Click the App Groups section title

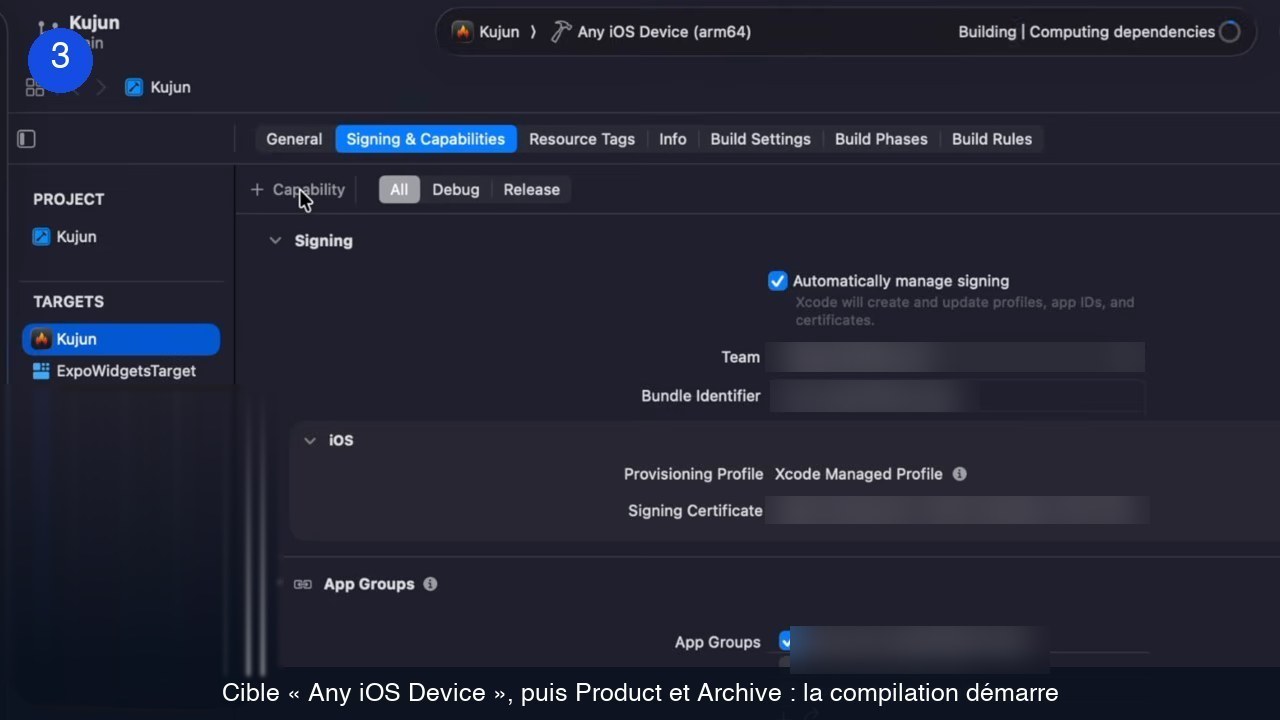[x=369, y=584]
